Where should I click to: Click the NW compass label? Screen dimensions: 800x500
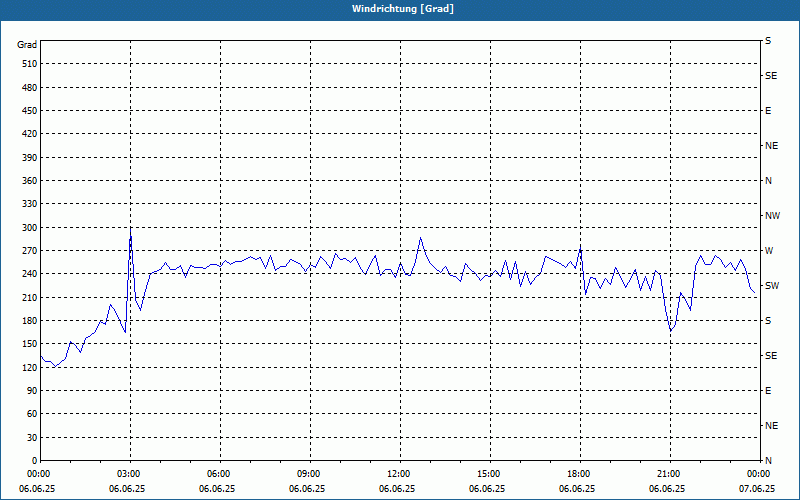[772, 216]
